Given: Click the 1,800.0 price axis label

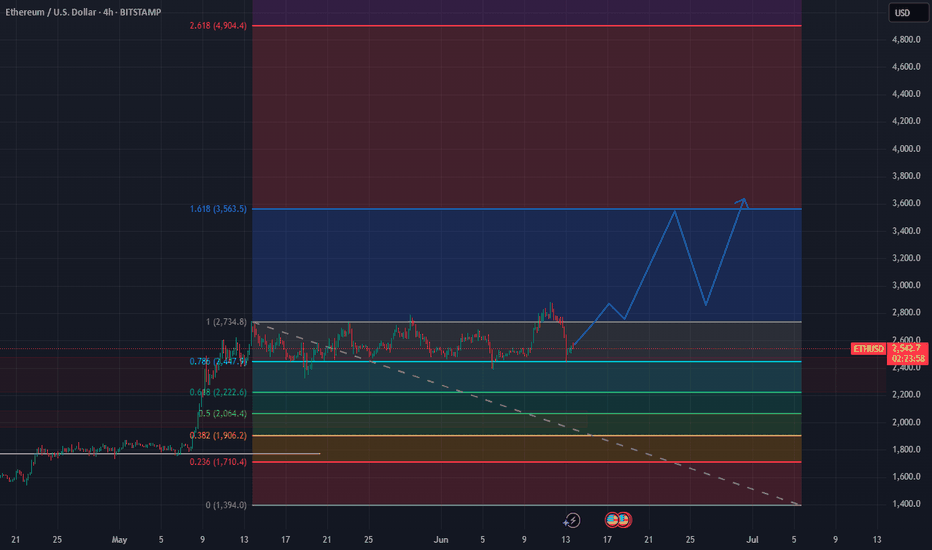Looking at the screenshot, I should pyautogui.click(x=906, y=450).
